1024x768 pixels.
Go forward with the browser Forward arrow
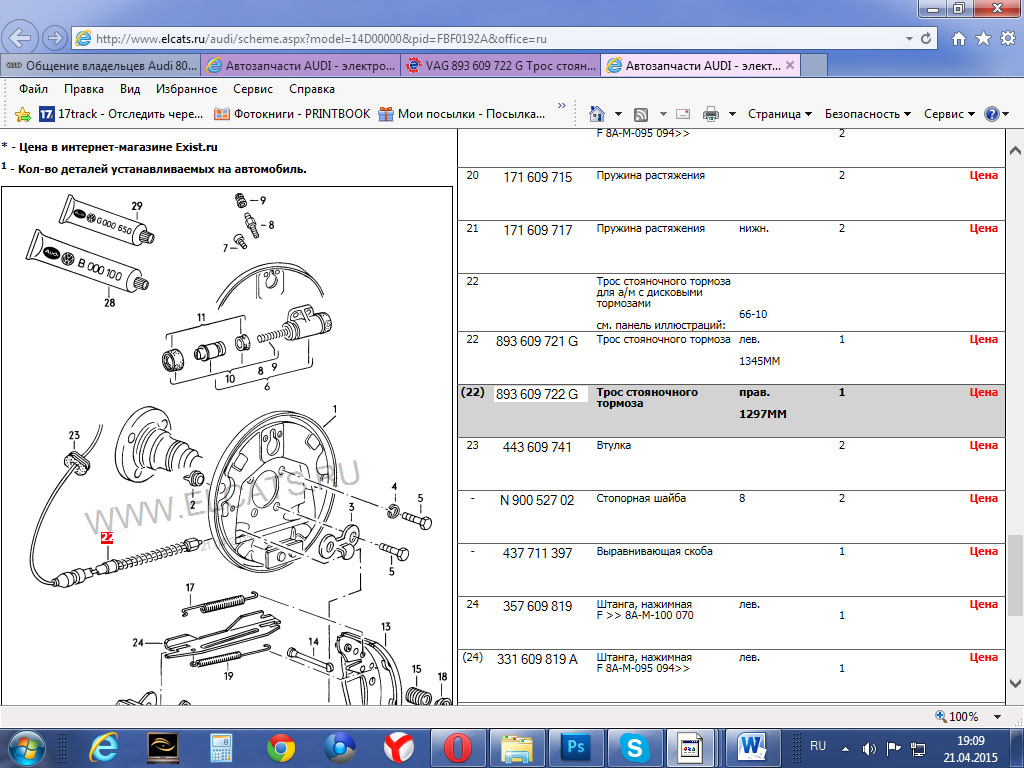click(56, 38)
